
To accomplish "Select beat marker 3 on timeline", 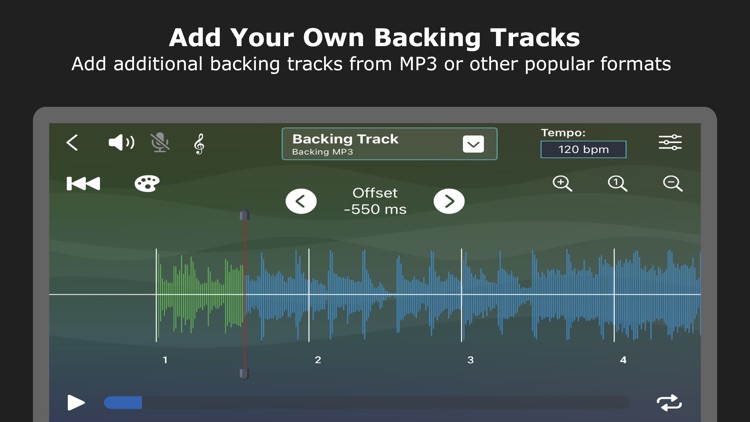I will point(470,360).
